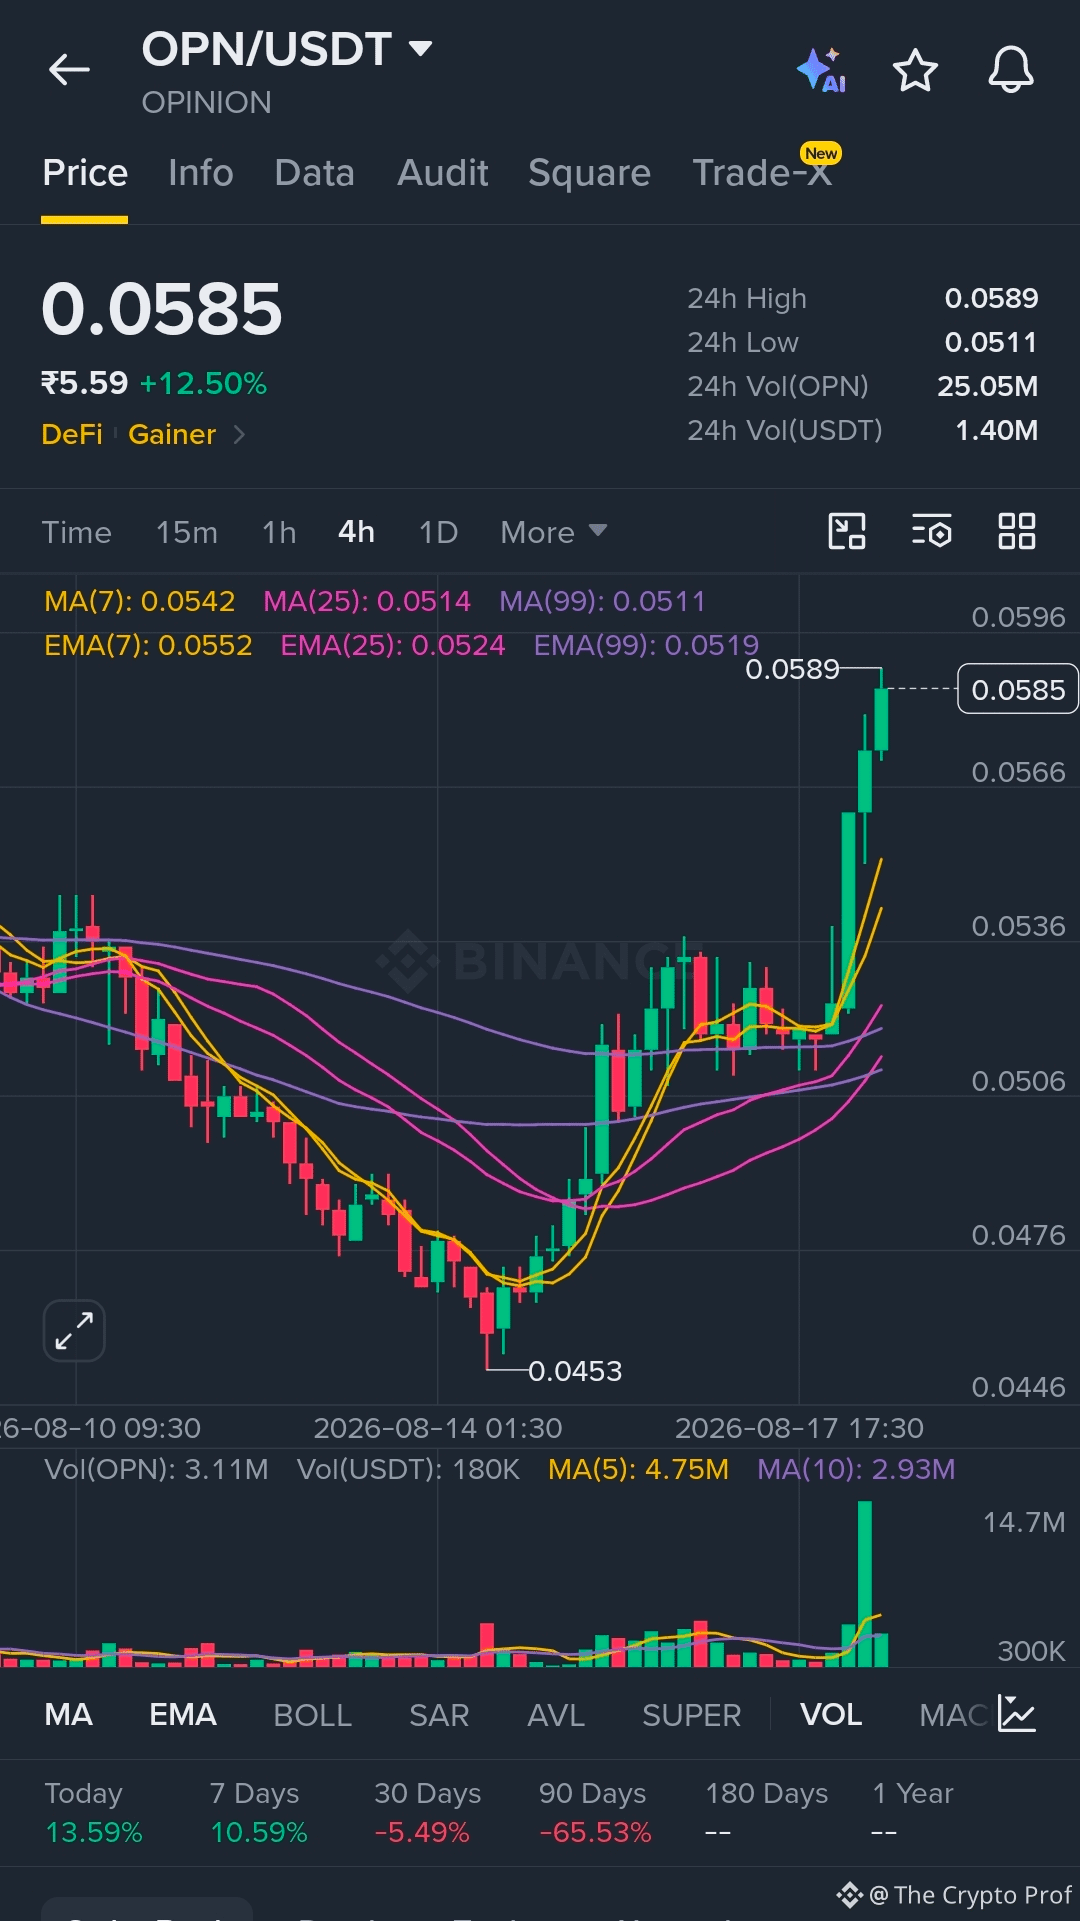1080x1921 pixels.
Task: Switch to the Info tab
Action: pos(201,173)
